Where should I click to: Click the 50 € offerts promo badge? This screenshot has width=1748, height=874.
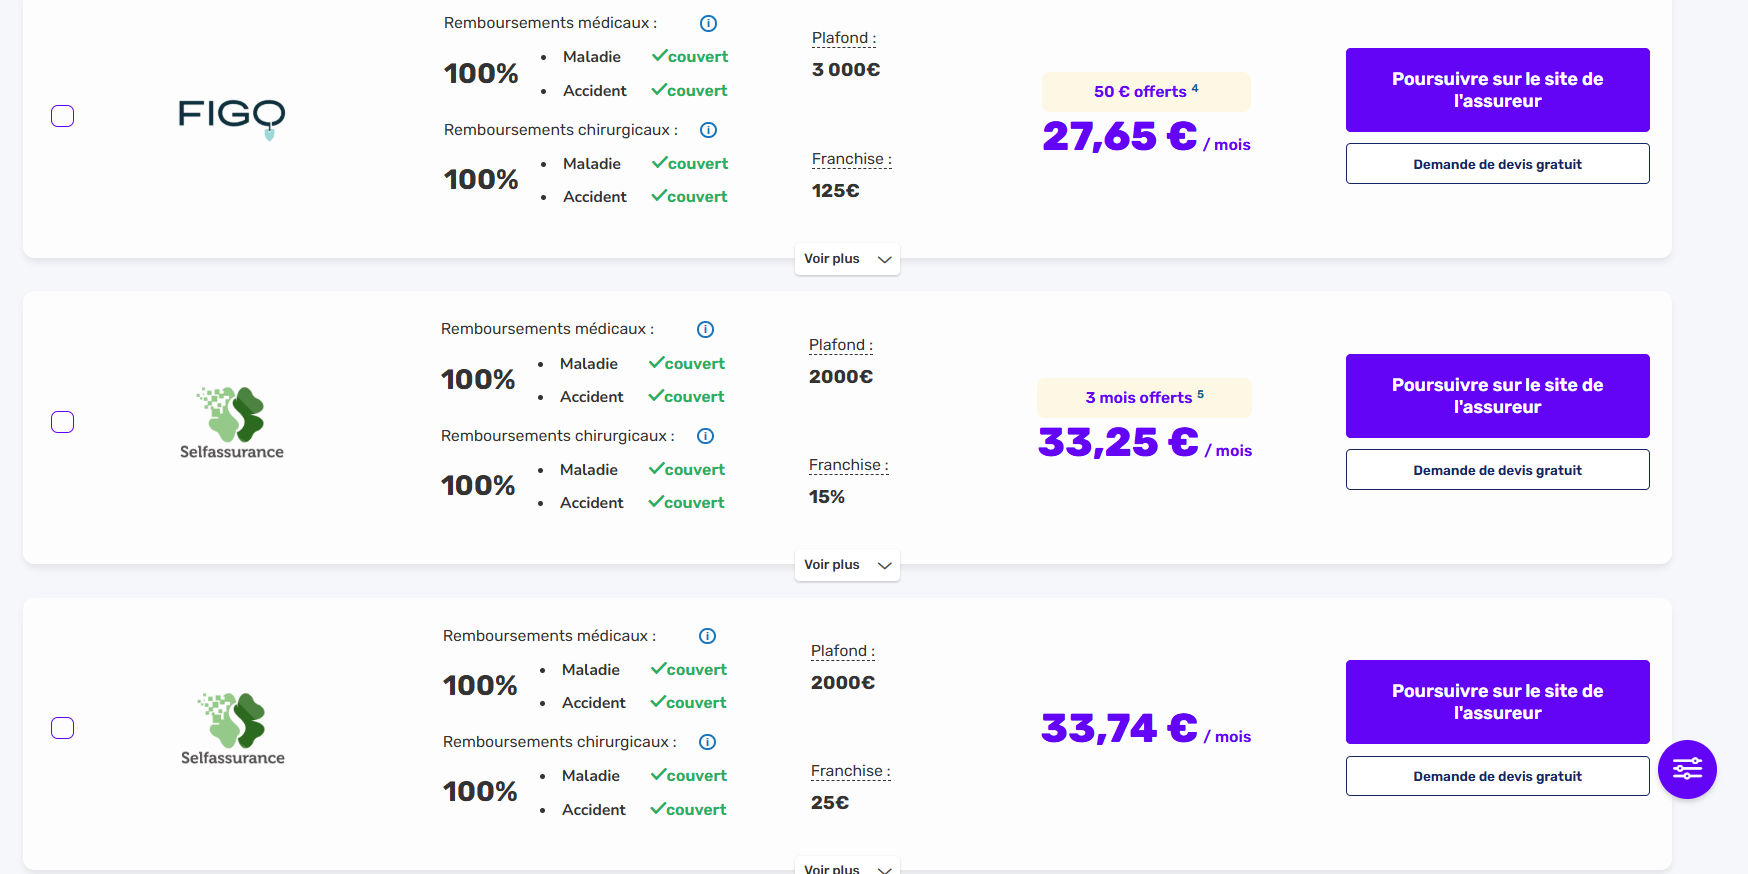(1145, 92)
